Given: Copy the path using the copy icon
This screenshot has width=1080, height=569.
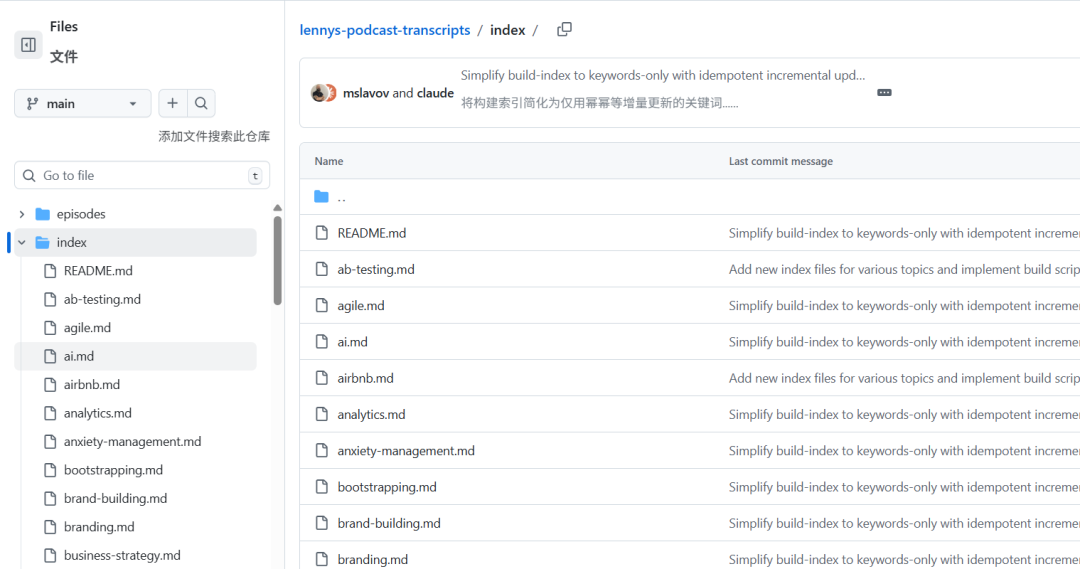Looking at the screenshot, I should 564,30.
